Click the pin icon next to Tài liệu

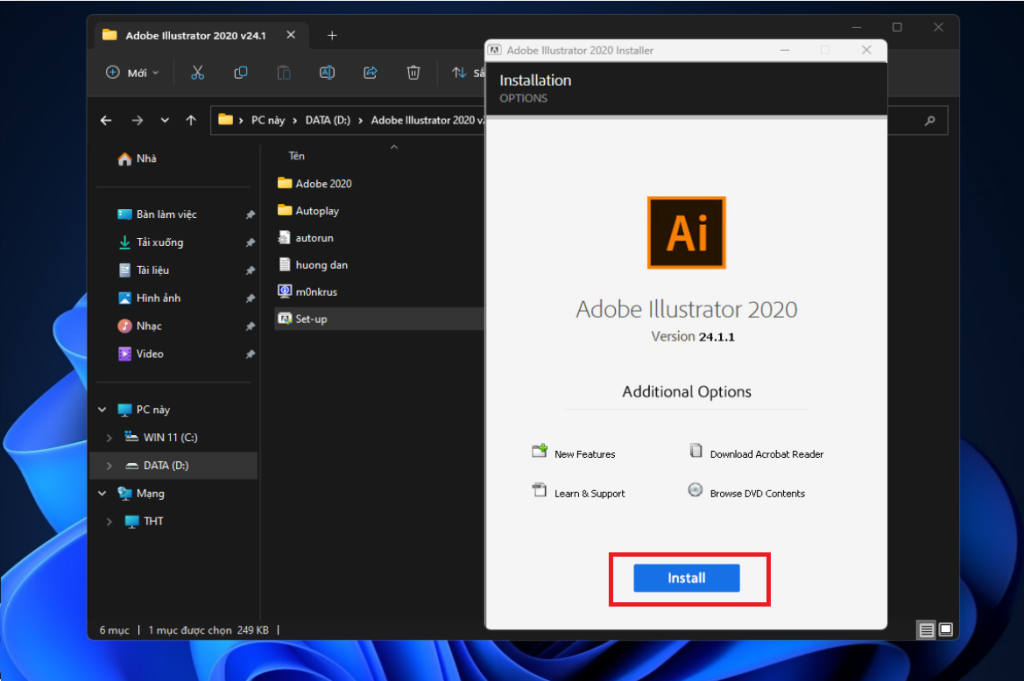point(249,270)
